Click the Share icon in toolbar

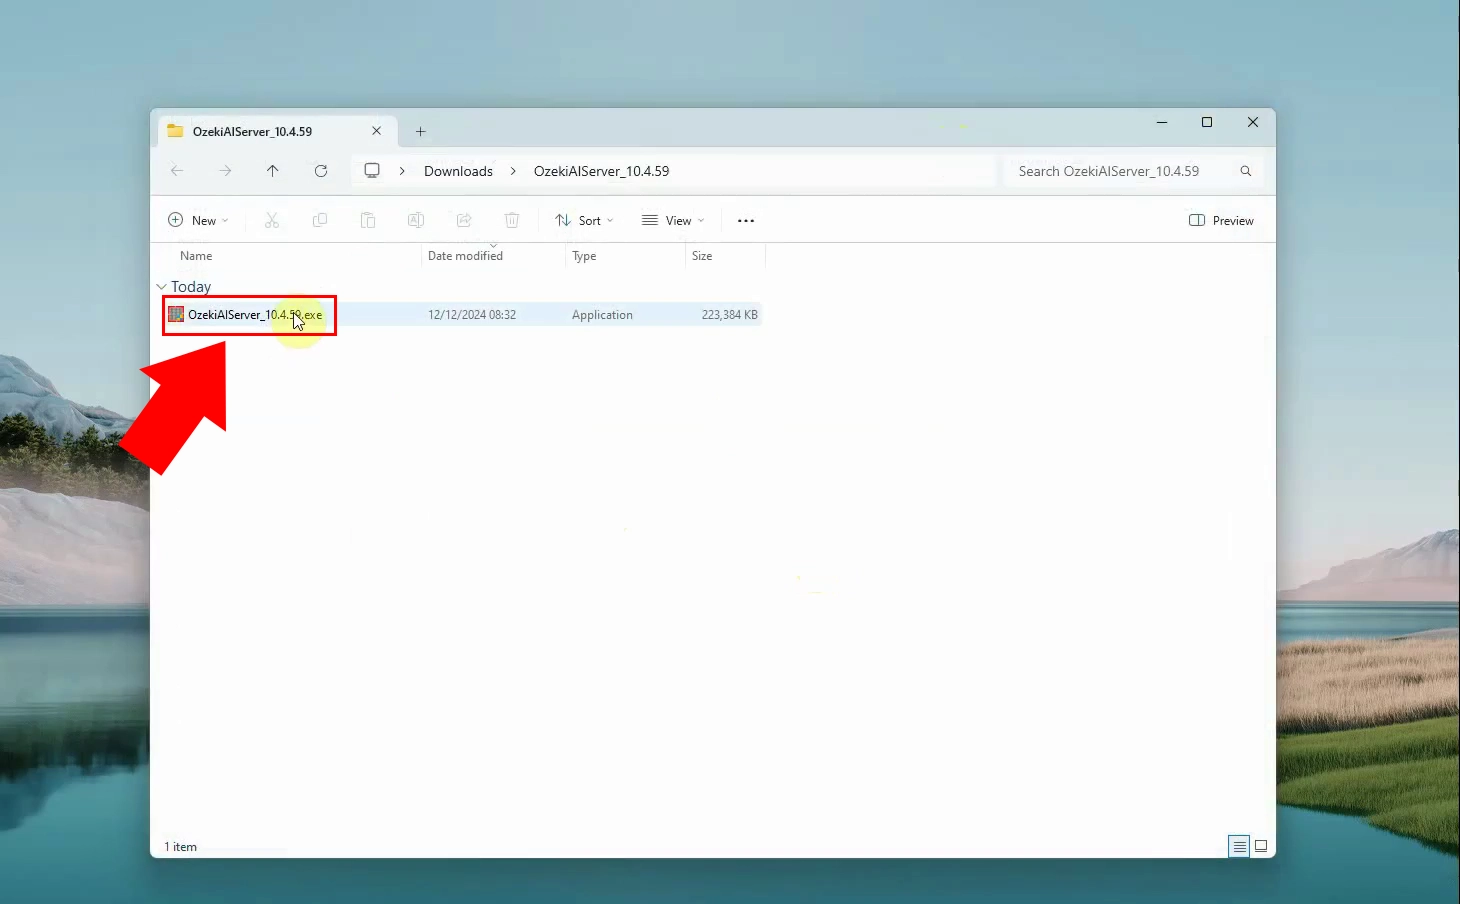[x=464, y=220]
